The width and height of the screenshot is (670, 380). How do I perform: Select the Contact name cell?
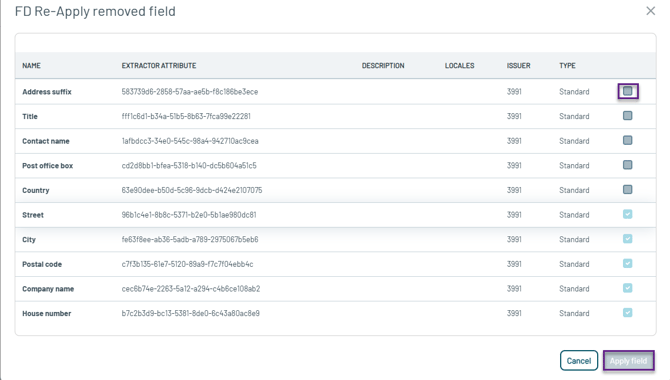point(46,141)
